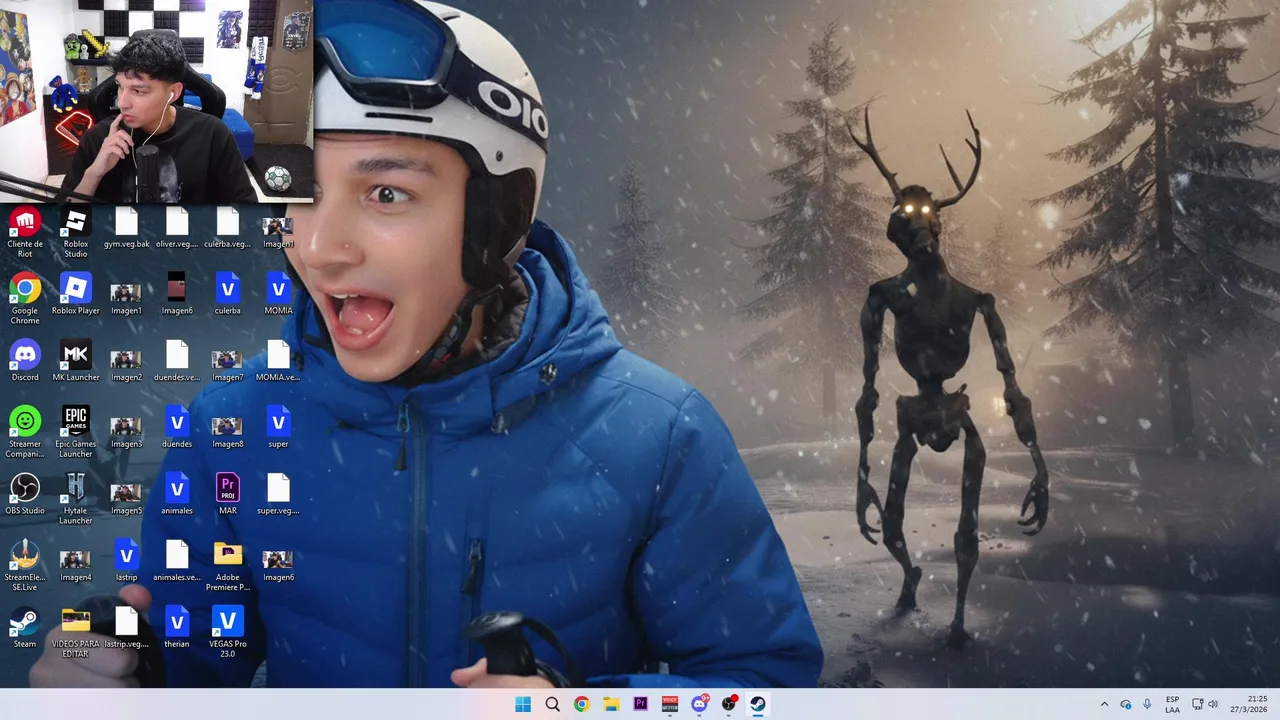Launch the Hytale Launcher shortcut
This screenshot has width=1280, height=720.
point(76,498)
